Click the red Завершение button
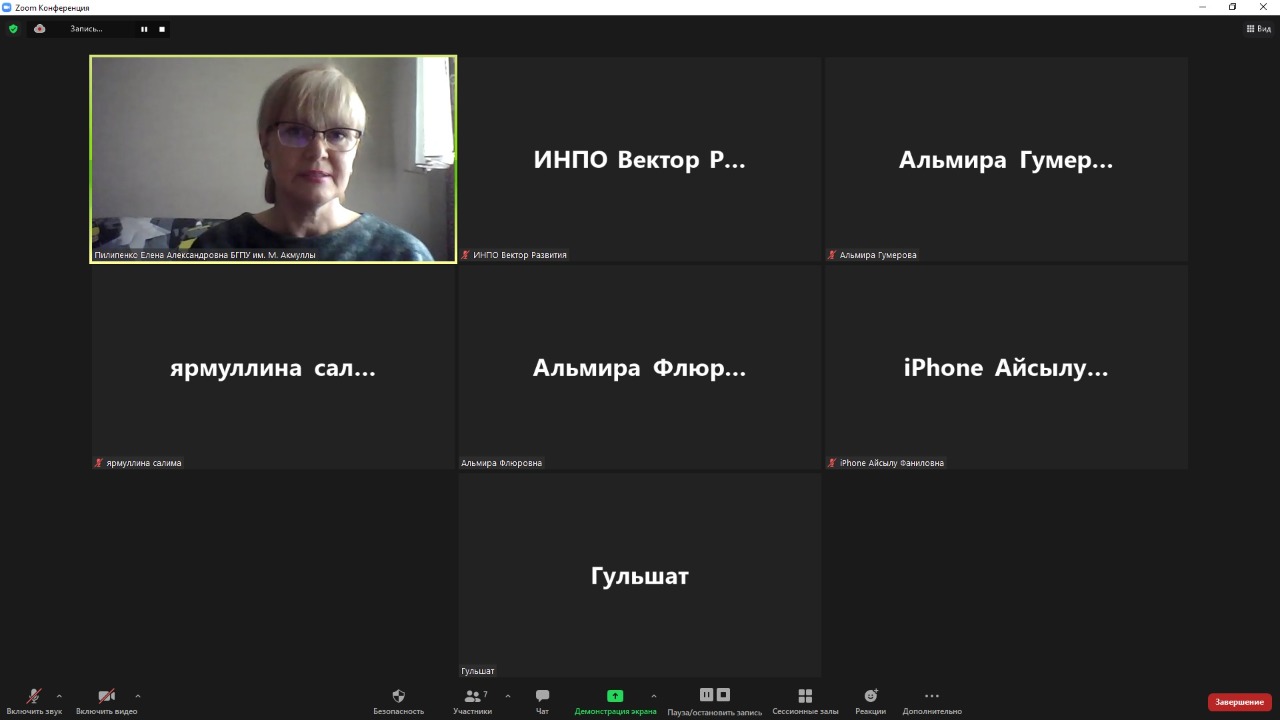Screen dimensions: 1280x720 1239,702
